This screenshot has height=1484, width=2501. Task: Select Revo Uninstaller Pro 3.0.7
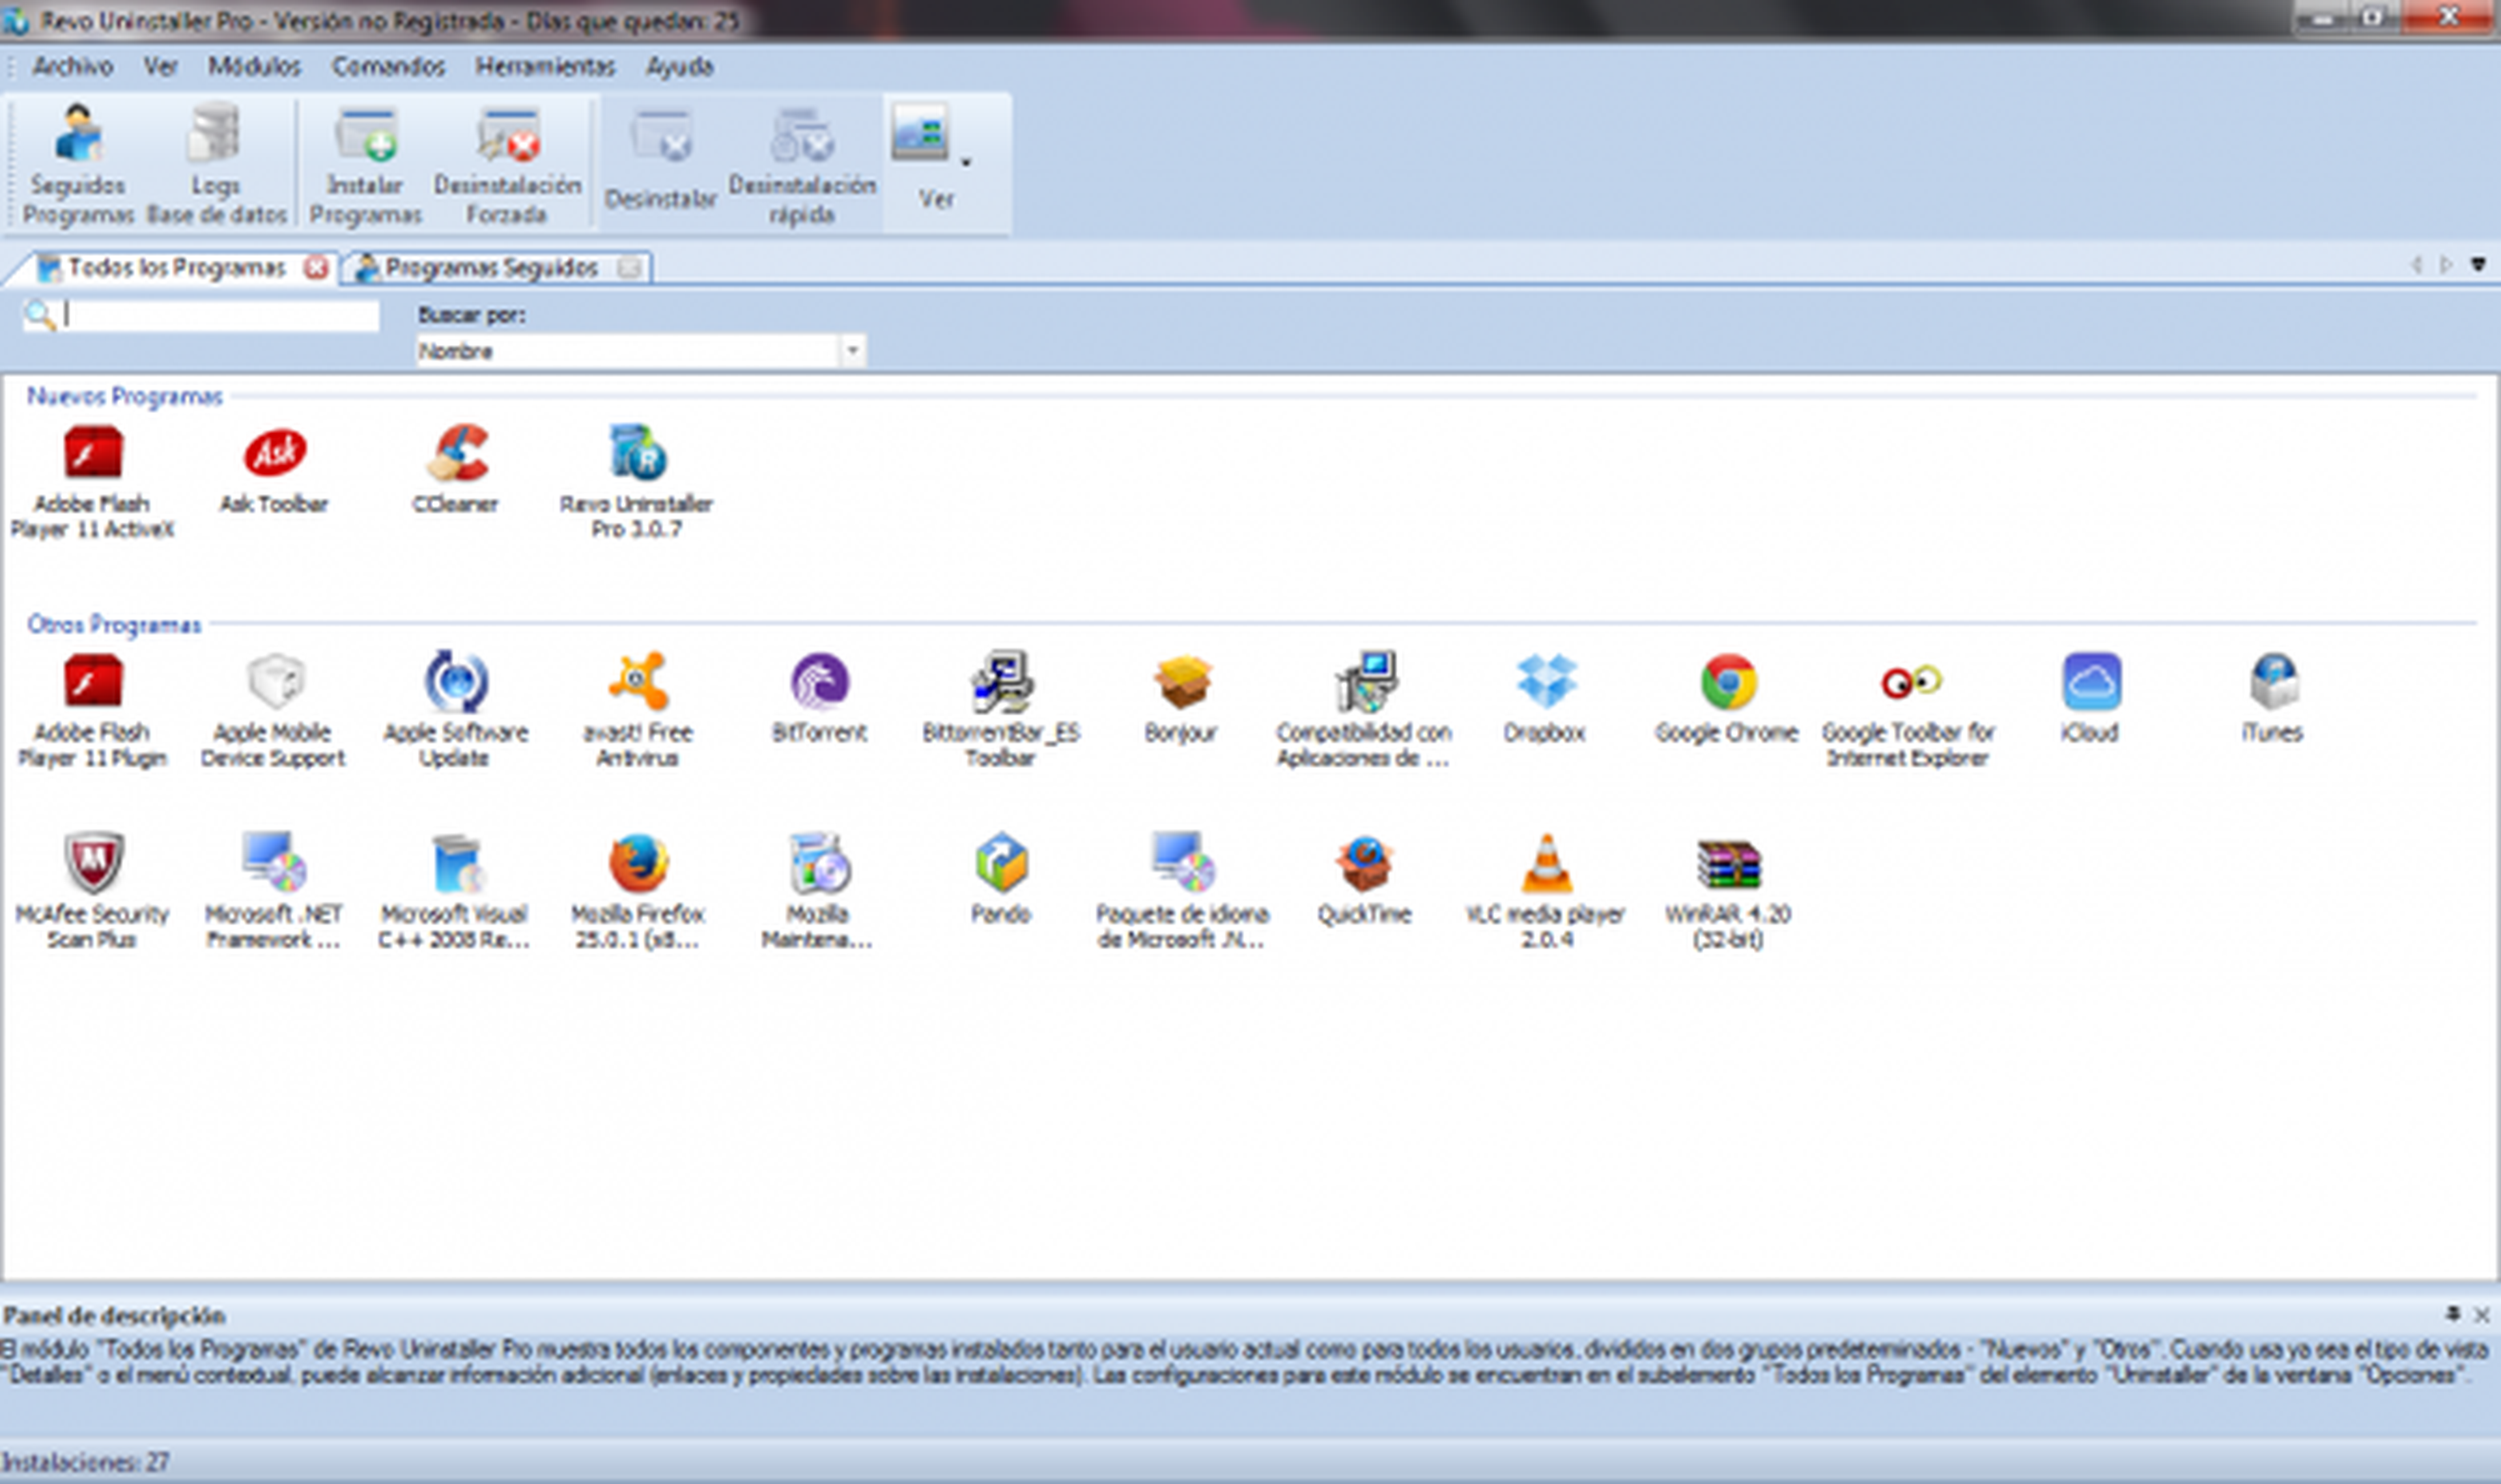637,482
